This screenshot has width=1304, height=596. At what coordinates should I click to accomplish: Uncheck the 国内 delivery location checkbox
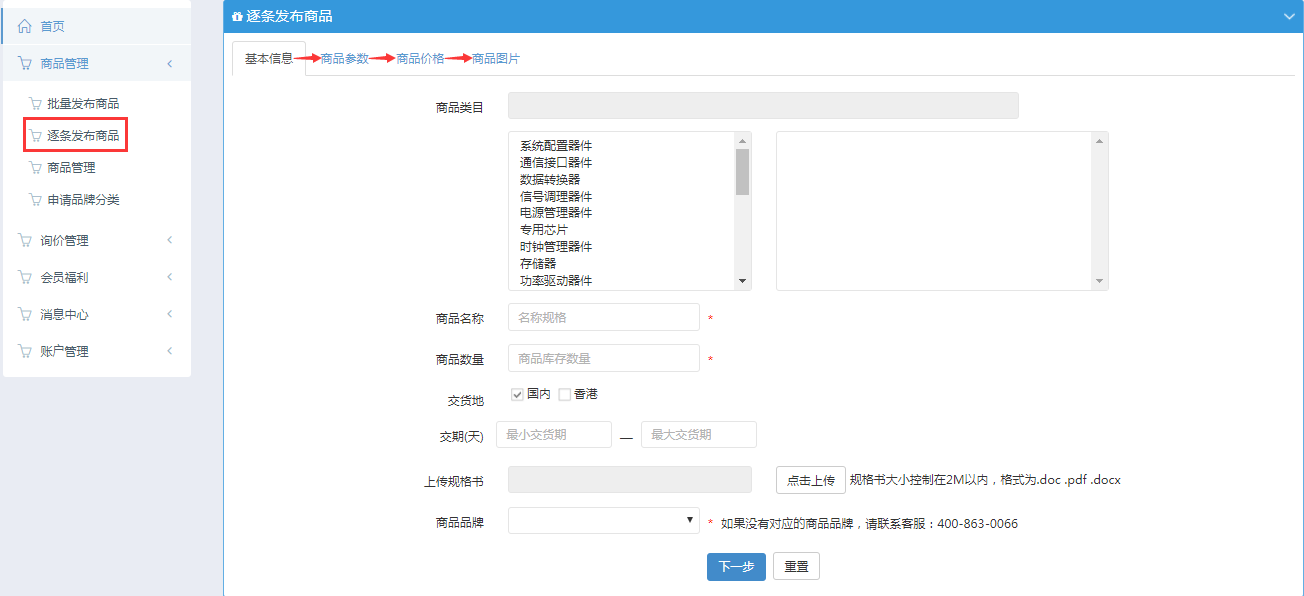point(517,394)
